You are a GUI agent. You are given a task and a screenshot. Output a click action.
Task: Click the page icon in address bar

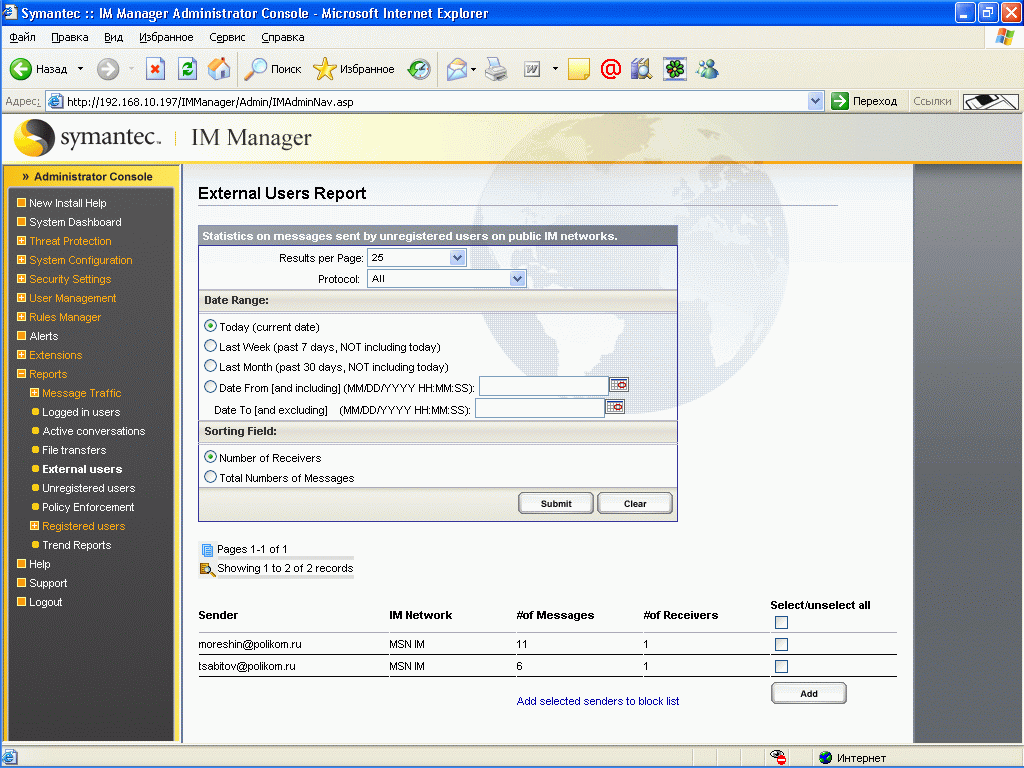point(56,101)
